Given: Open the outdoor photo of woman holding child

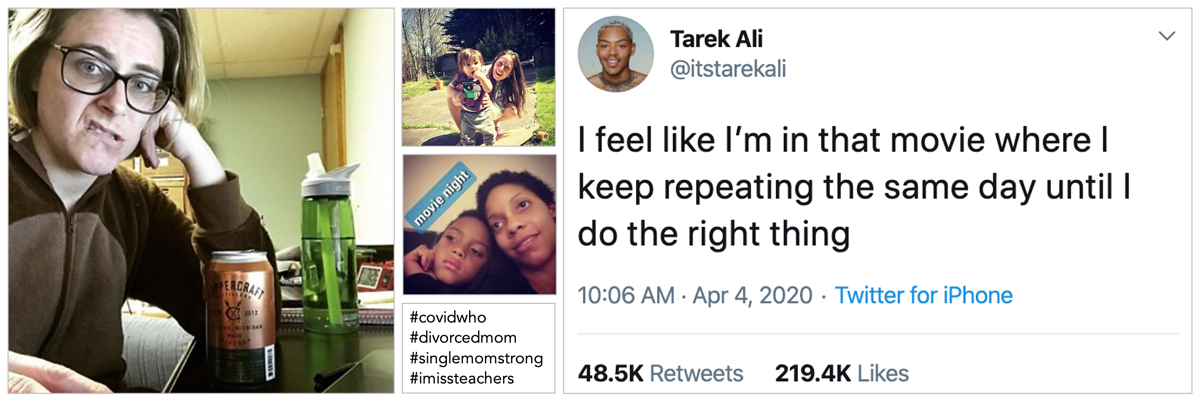Looking at the screenshot, I should point(478,78).
